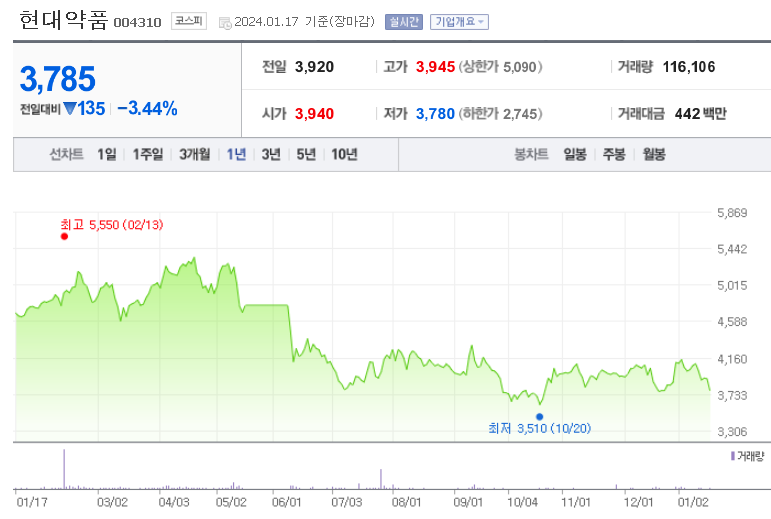The image size is (771, 519).
Task: Click the 코스피 market label
Action: 189,21
